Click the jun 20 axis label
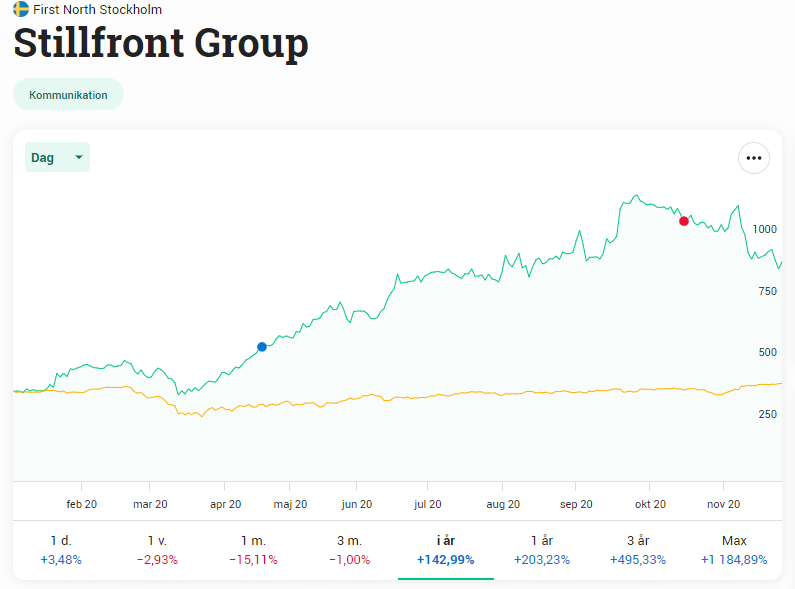 click(x=356, y=505)
